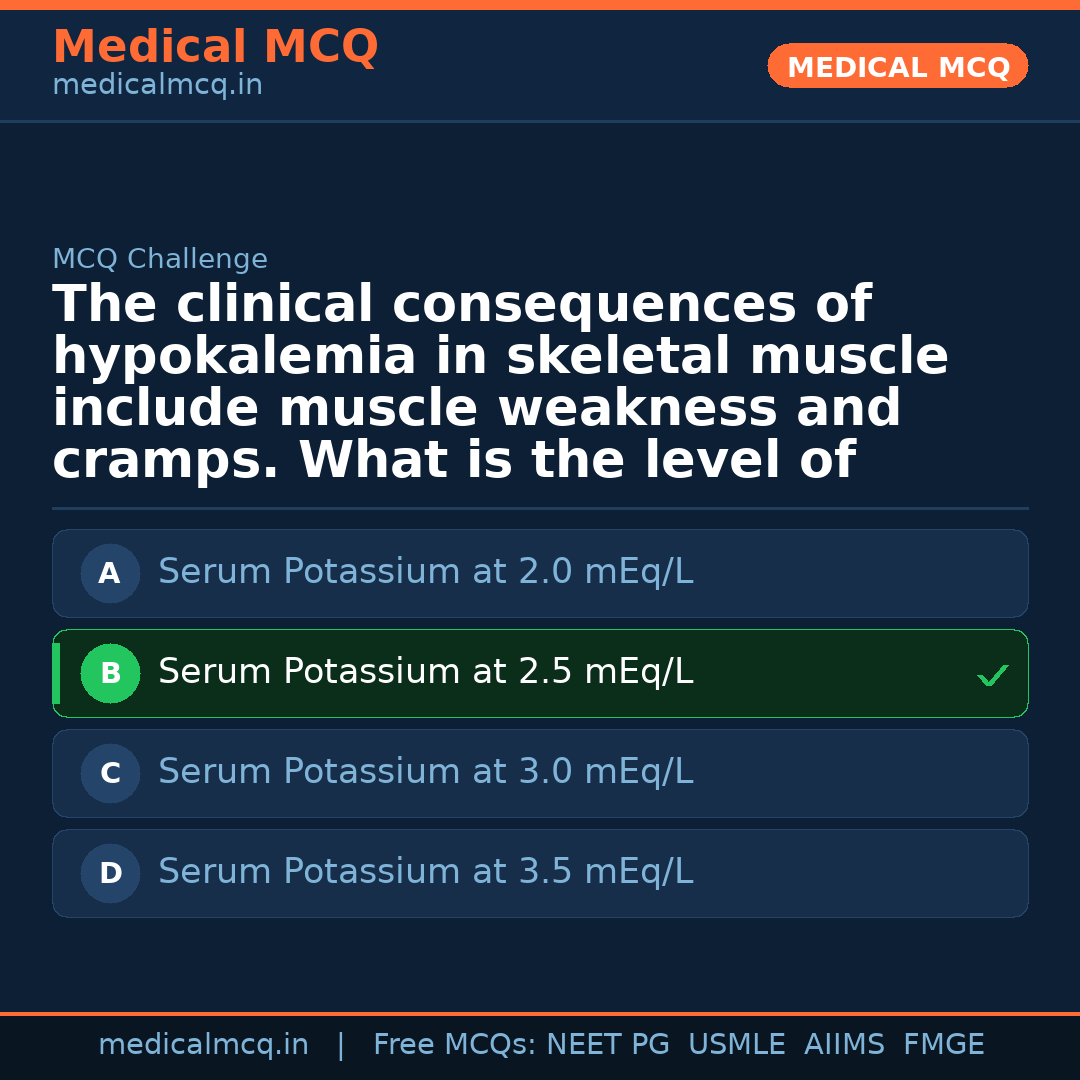Click the FMGE footer label
The width and height of the screenshot is (1080, 1080).
943,1045
